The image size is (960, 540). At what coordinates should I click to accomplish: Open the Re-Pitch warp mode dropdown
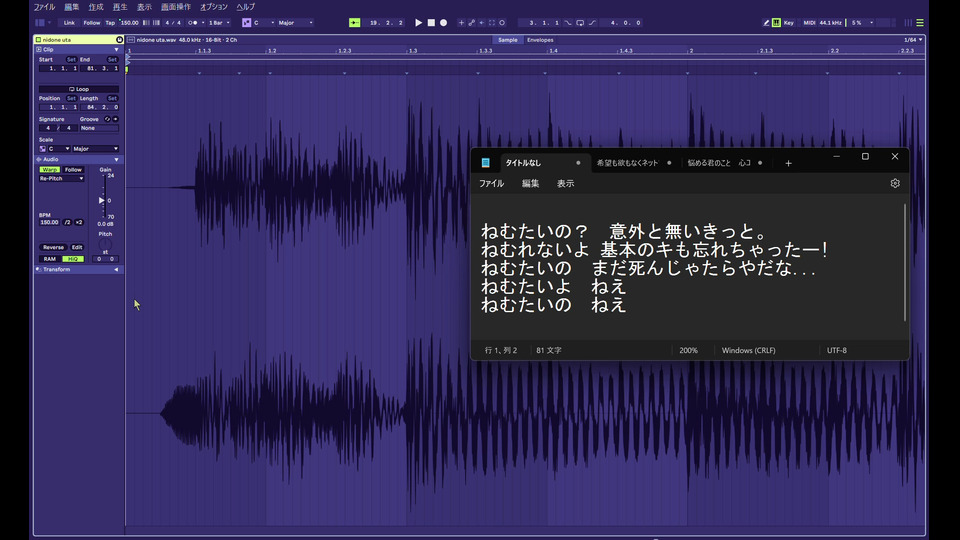(62, 179)
